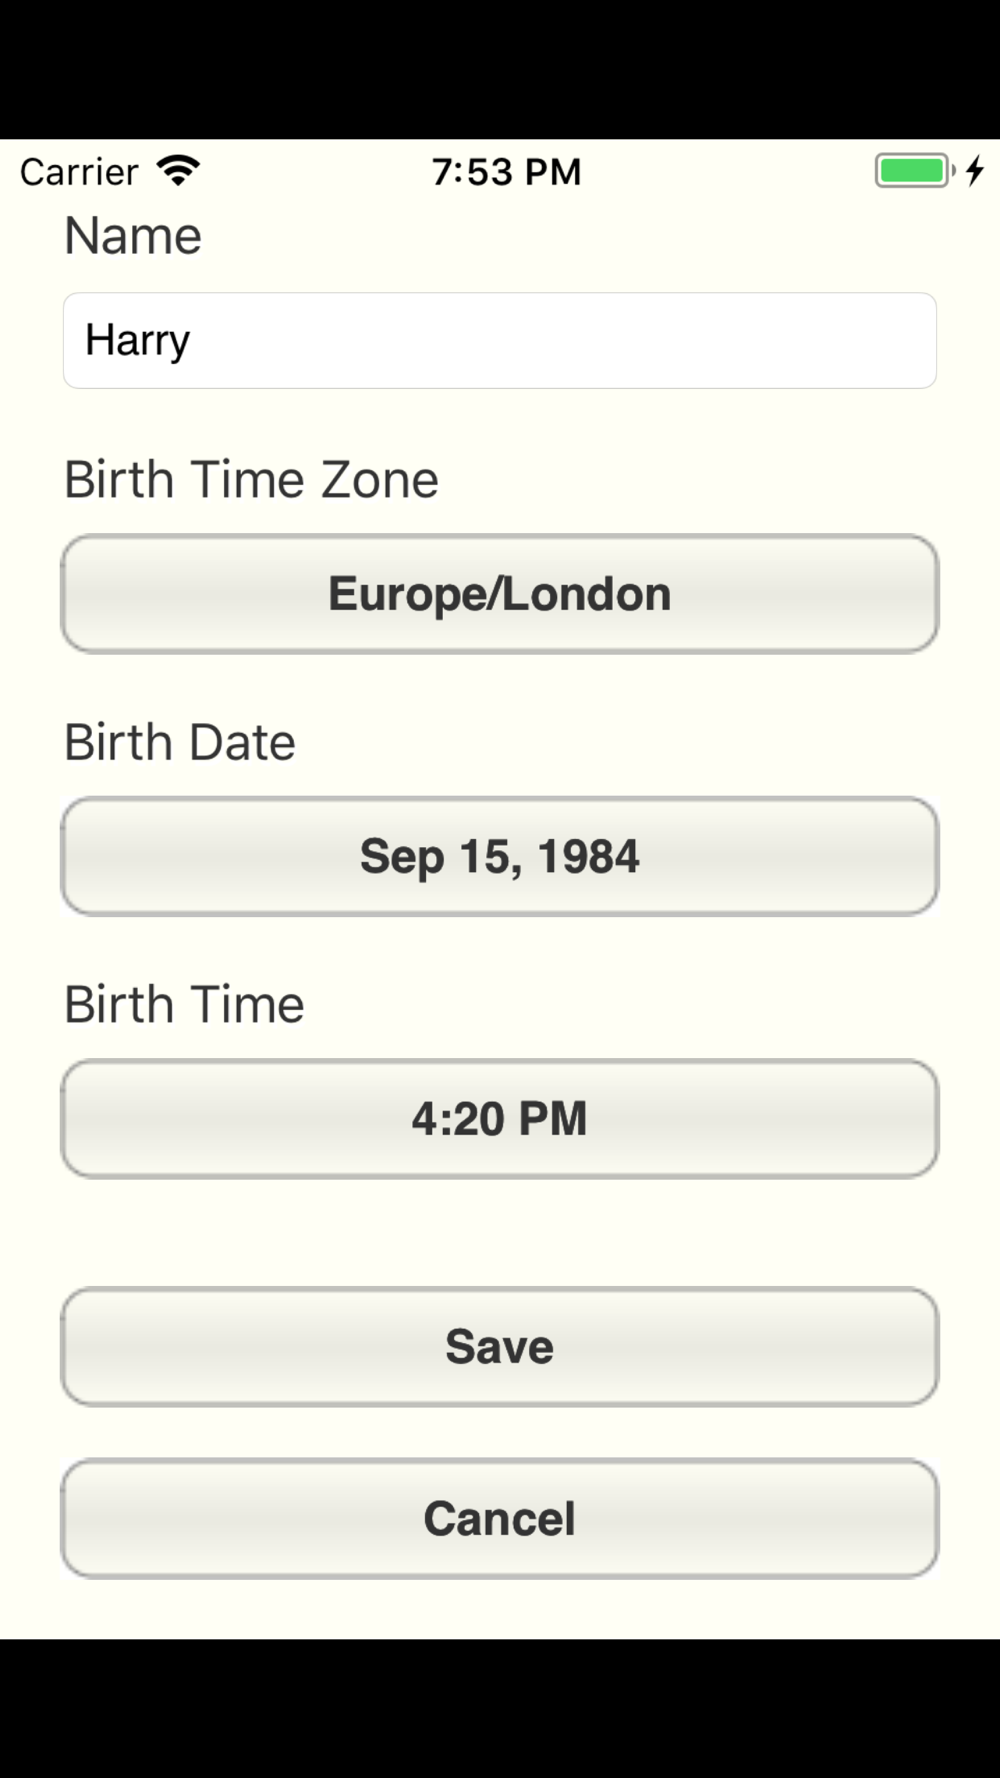Image resolution: width=1000 pixels, height=1778 pixels.
Task: Tap the black bar above the status bar
Action: 500,69
